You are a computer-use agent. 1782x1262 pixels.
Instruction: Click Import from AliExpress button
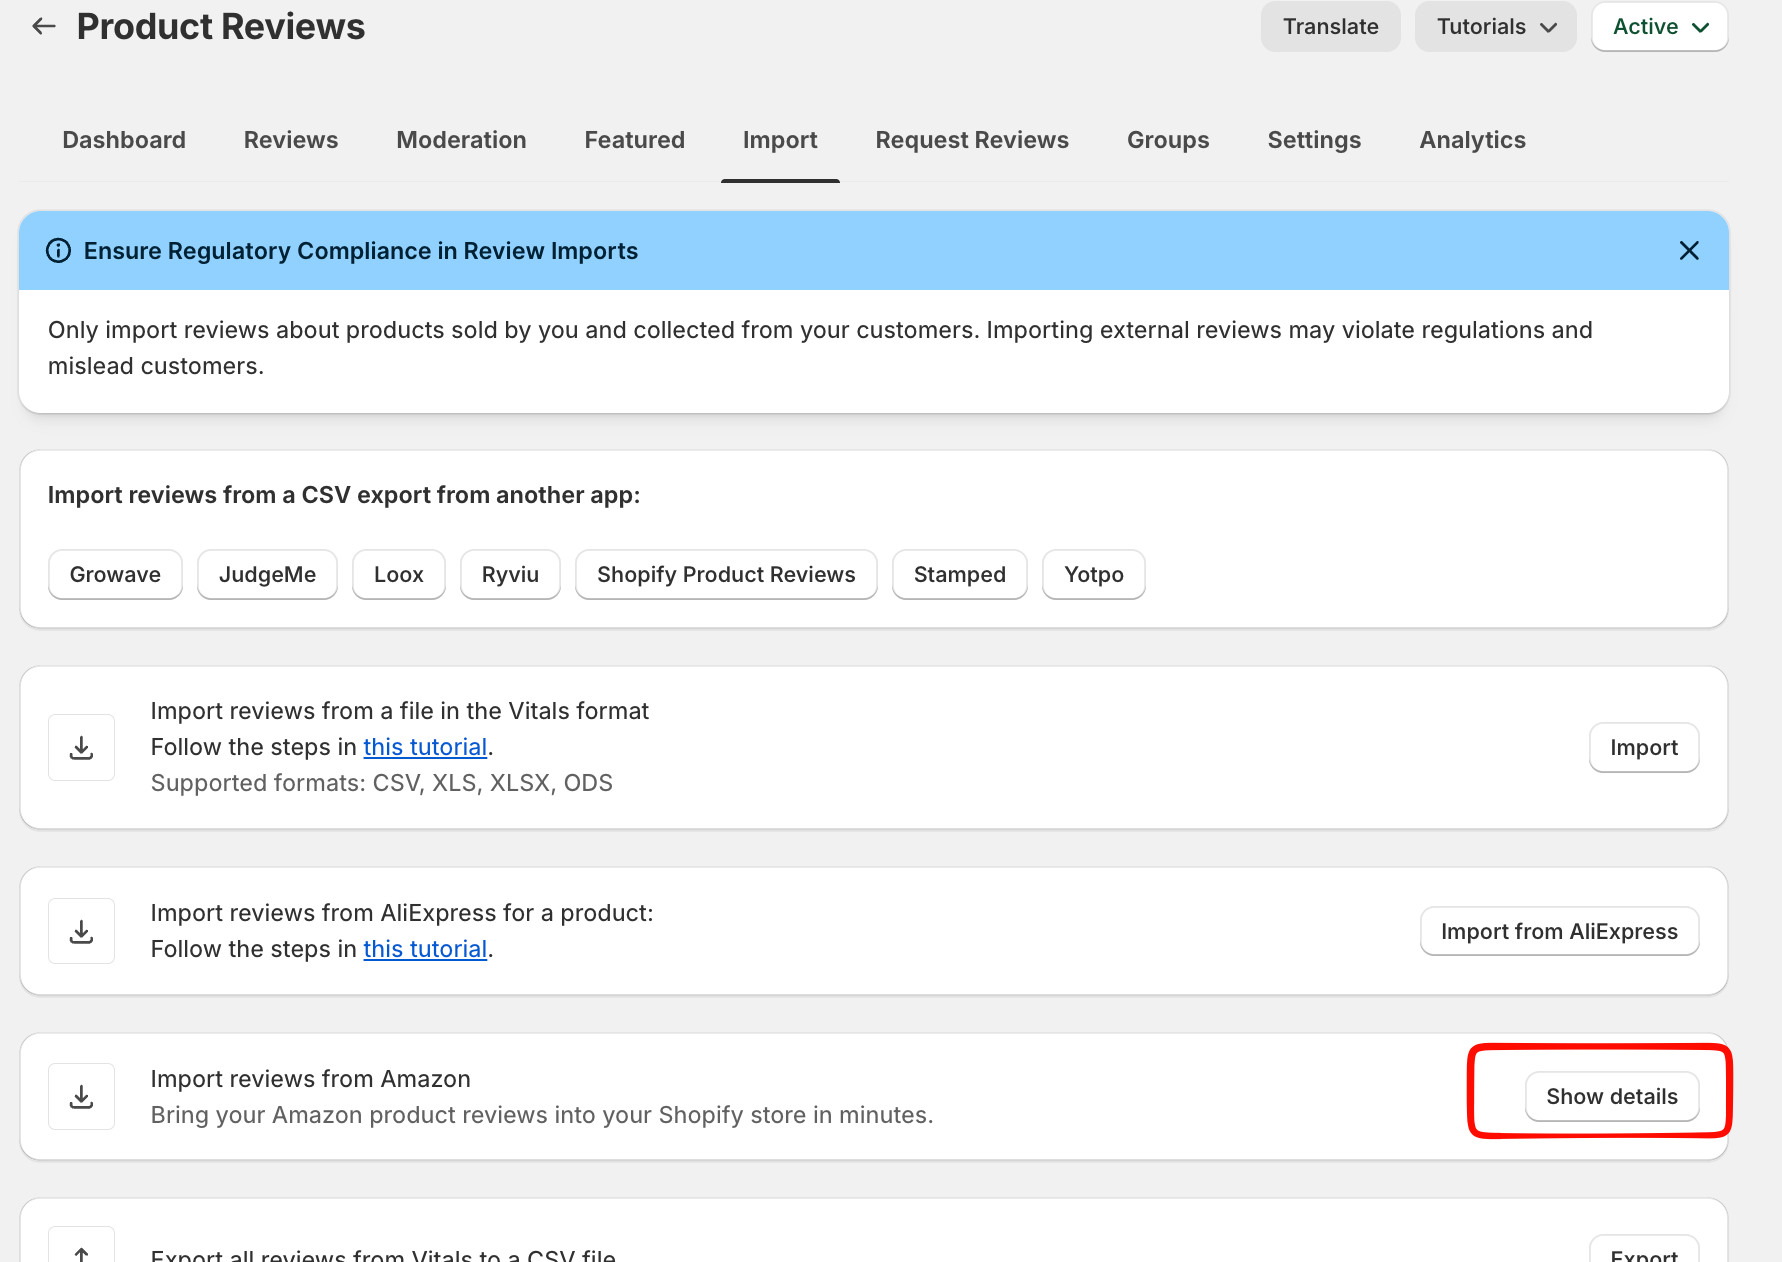(x=1559, y=932)
